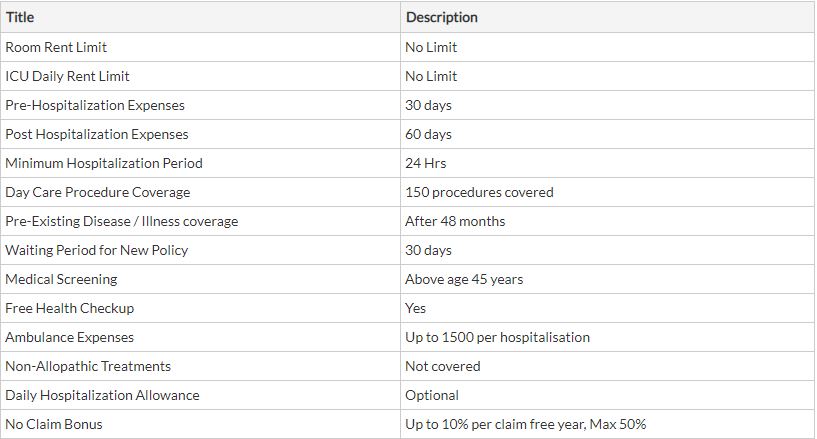Click the Not covered description cell
This screenshot has width=817, height=439.
pos(608,366)
